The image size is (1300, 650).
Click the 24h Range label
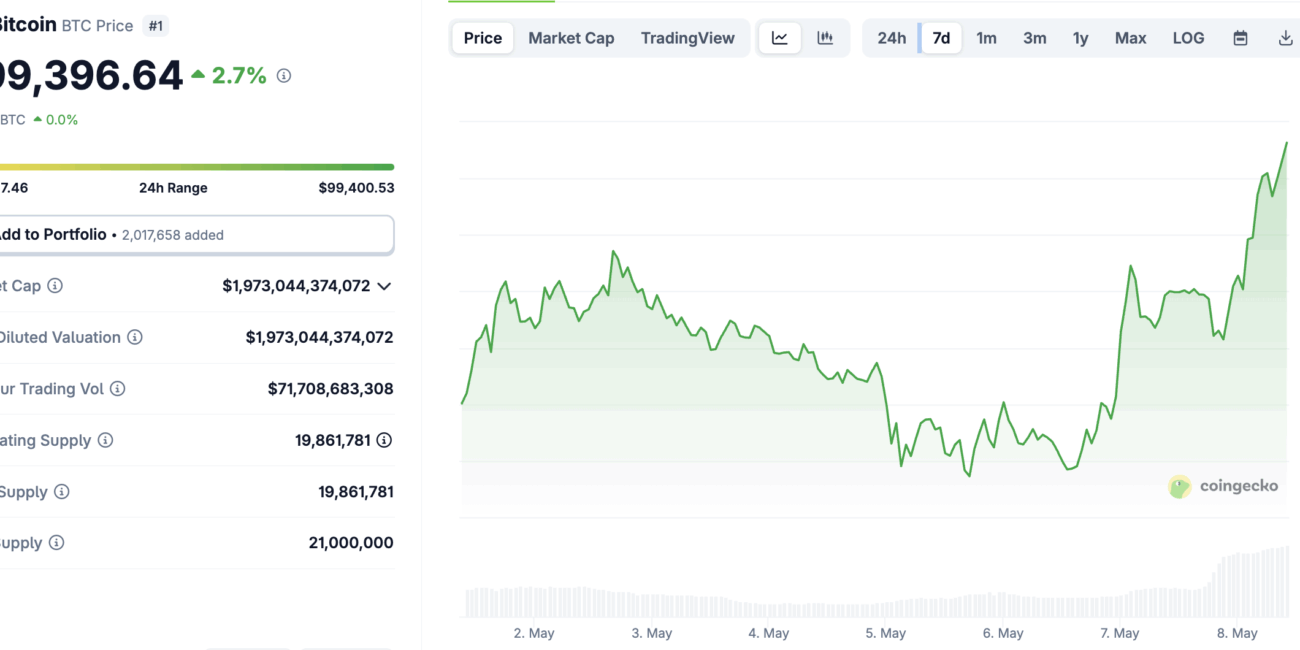click(x=173, y=188)
